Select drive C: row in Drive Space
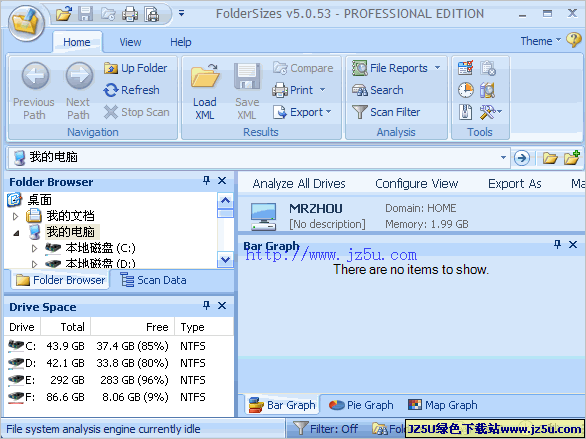The width and height of the screenshot is (586, 439). click(x=107, y=346)
